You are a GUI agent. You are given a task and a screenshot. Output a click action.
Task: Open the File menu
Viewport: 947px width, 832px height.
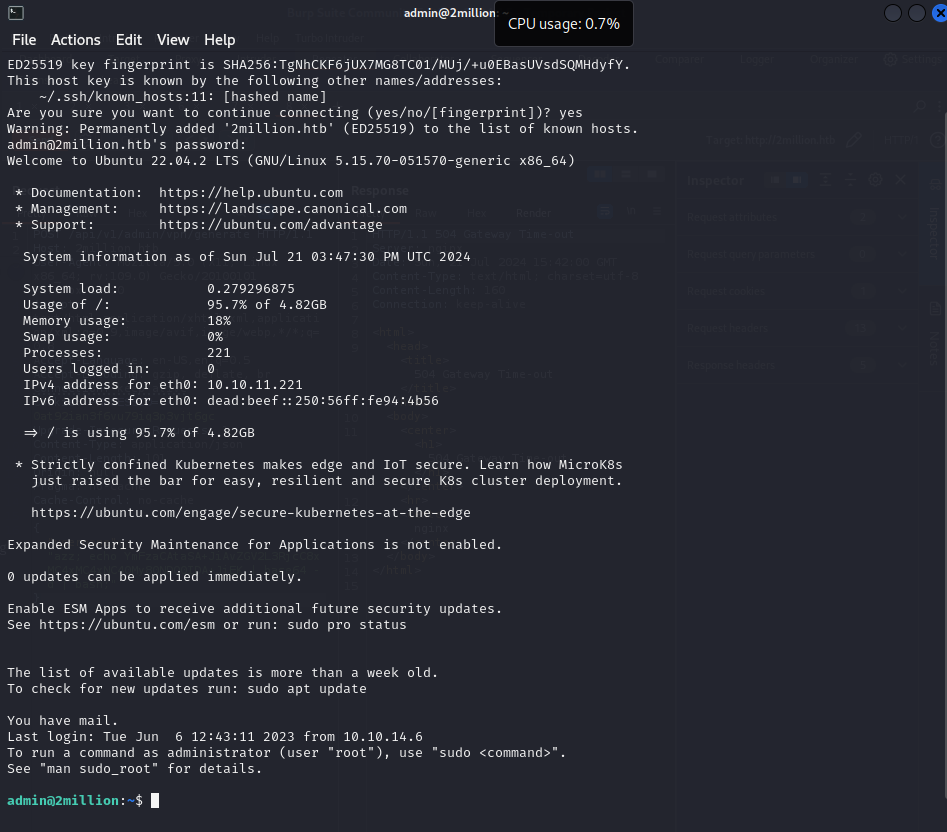tap(24, 40)
